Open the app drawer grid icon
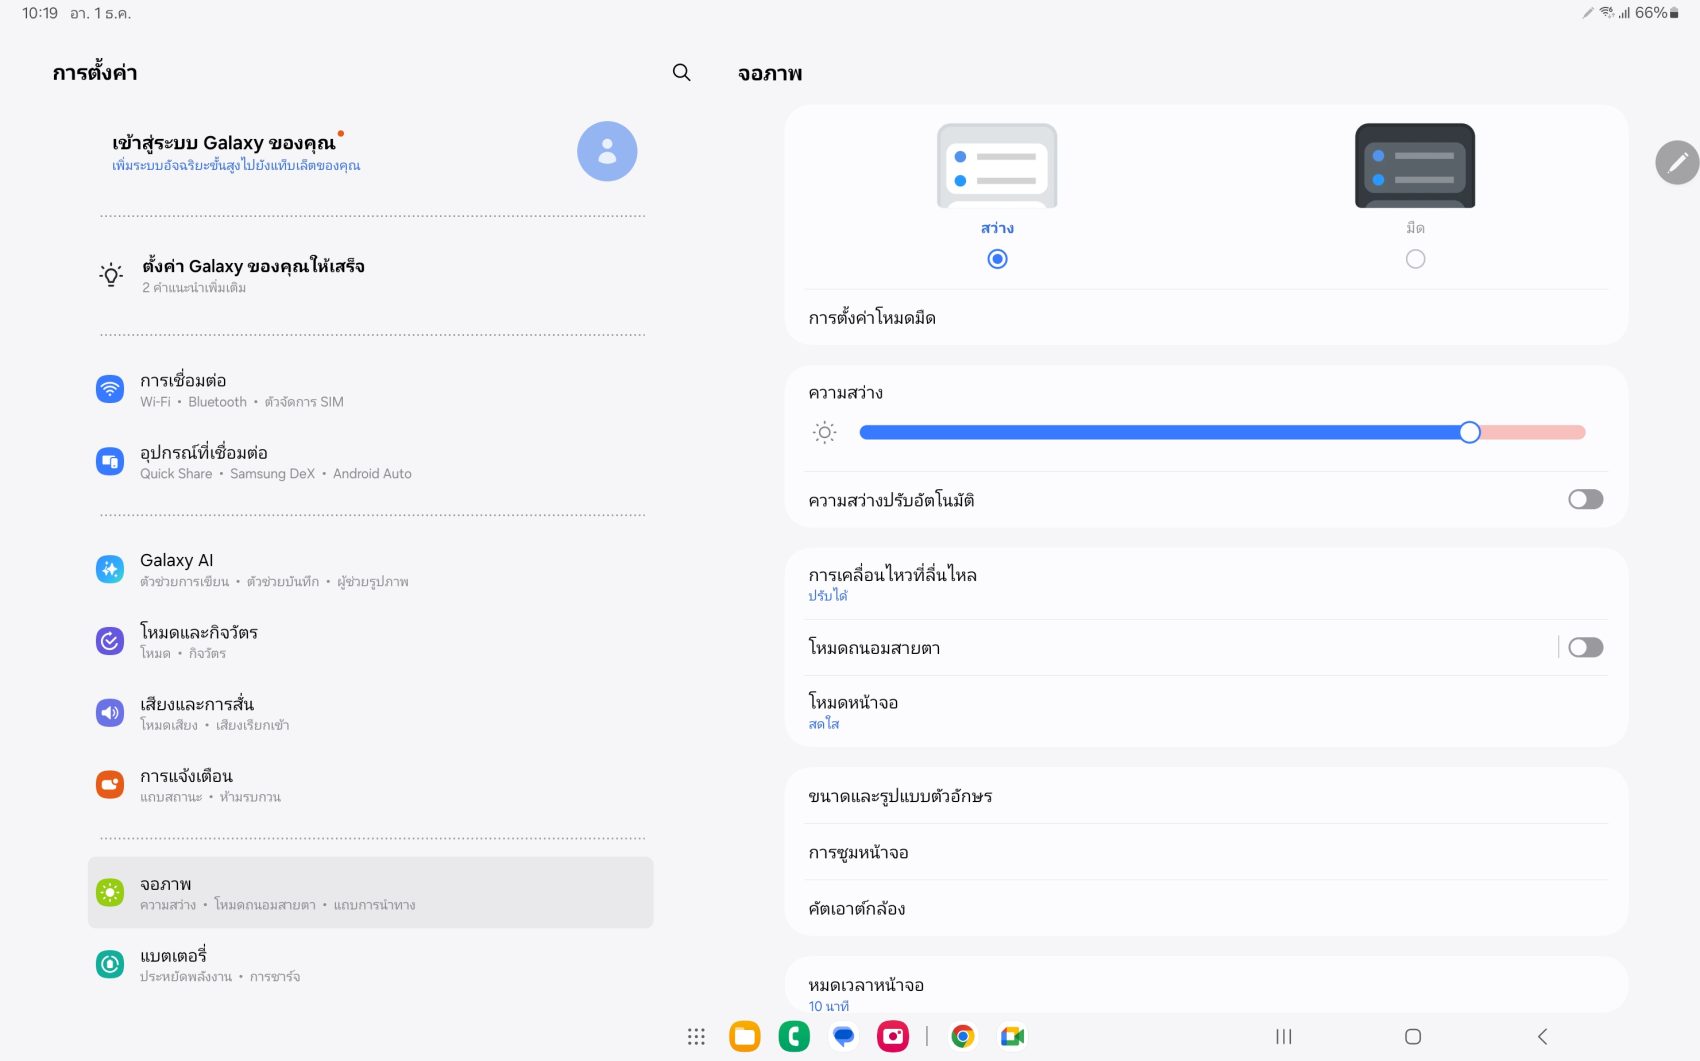Viewport: 1700px width, 1061px height. [x=696, y=1037]
